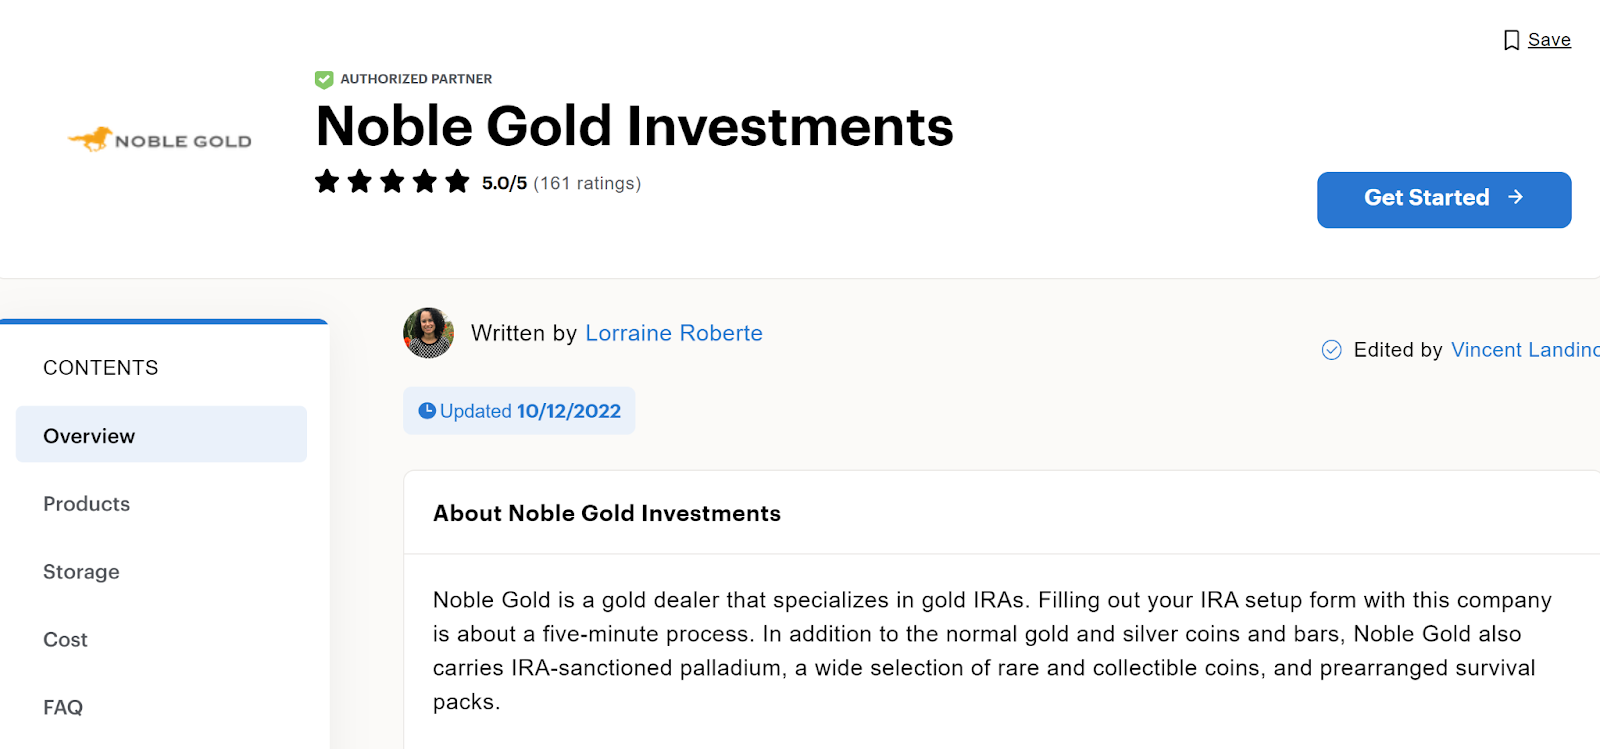Click the blue checkmark beside Edited by
The width and height of the screenshot is (1600, 749).
point(1332,350)
